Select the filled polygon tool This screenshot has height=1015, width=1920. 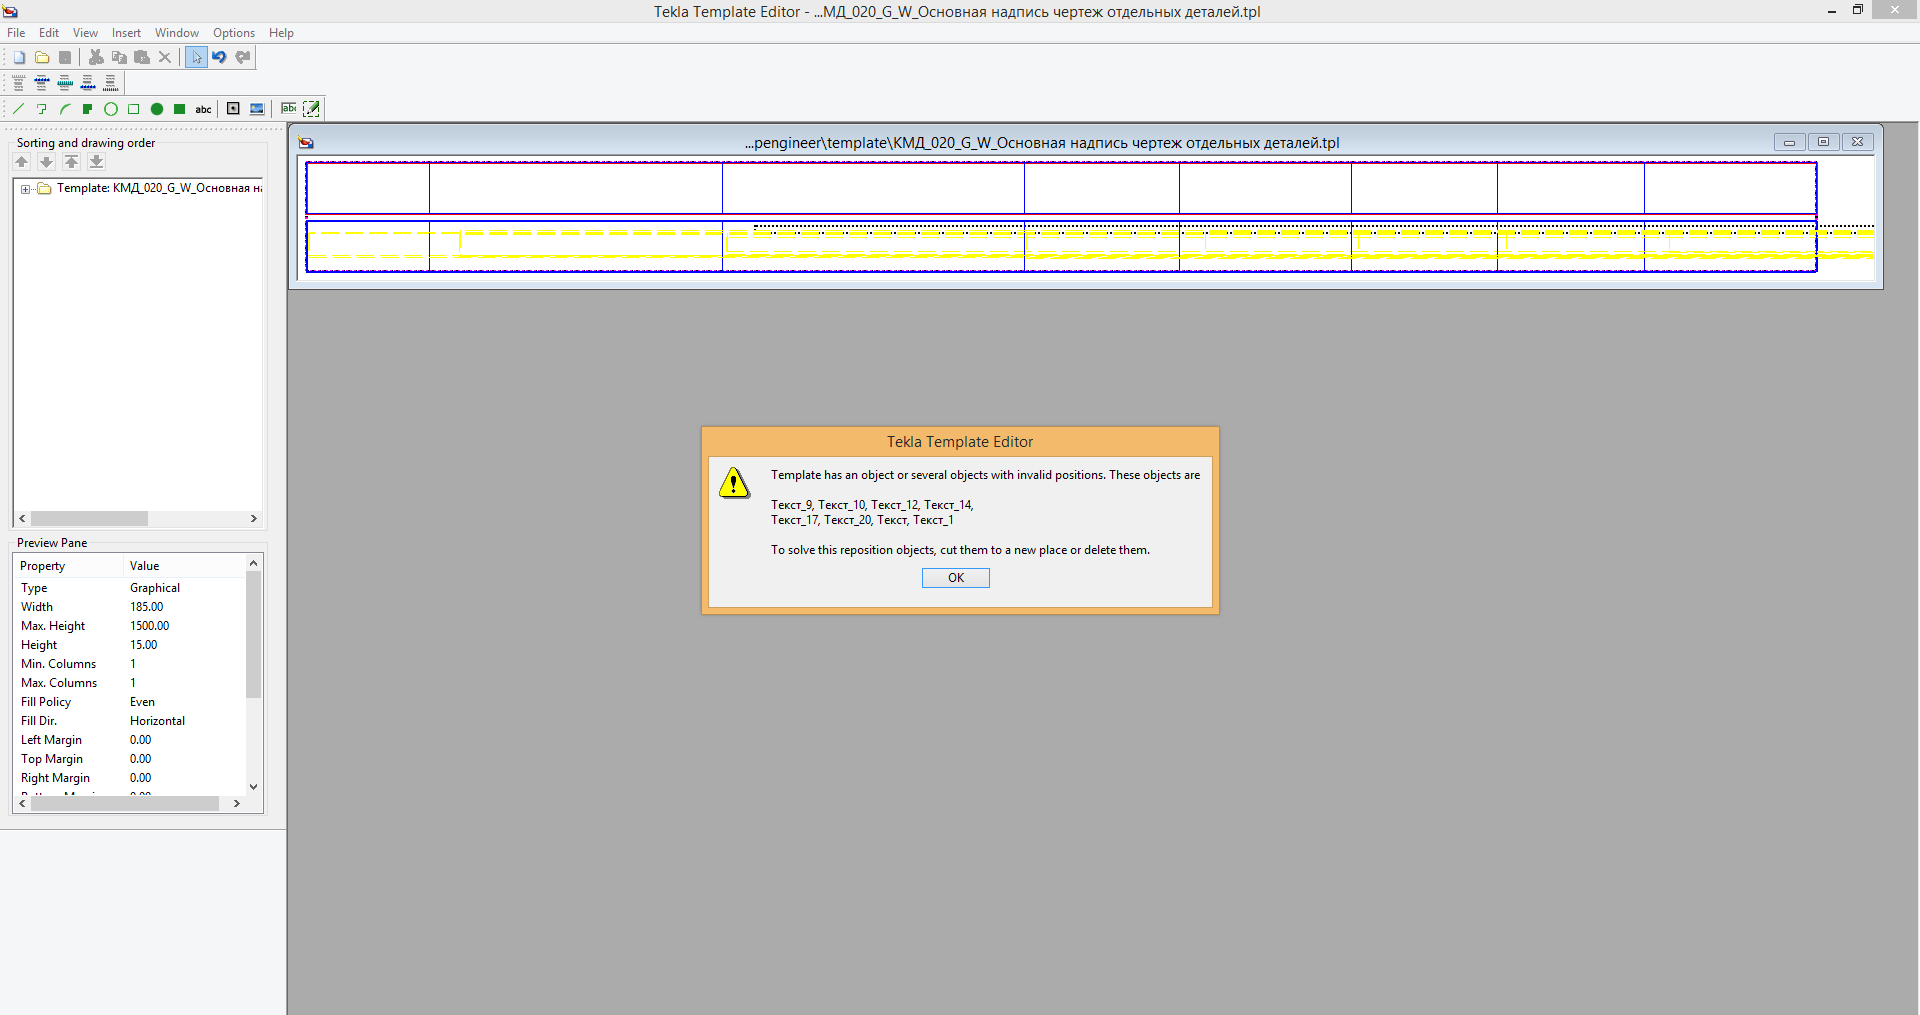(x=88, y=109)
